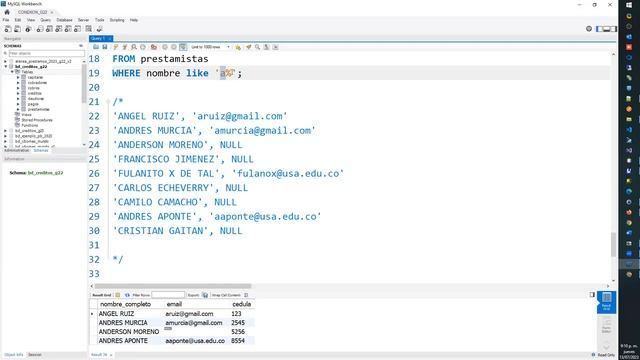
Task: Open the object inspector icon in main toolbar
Action: coord(28,29)
